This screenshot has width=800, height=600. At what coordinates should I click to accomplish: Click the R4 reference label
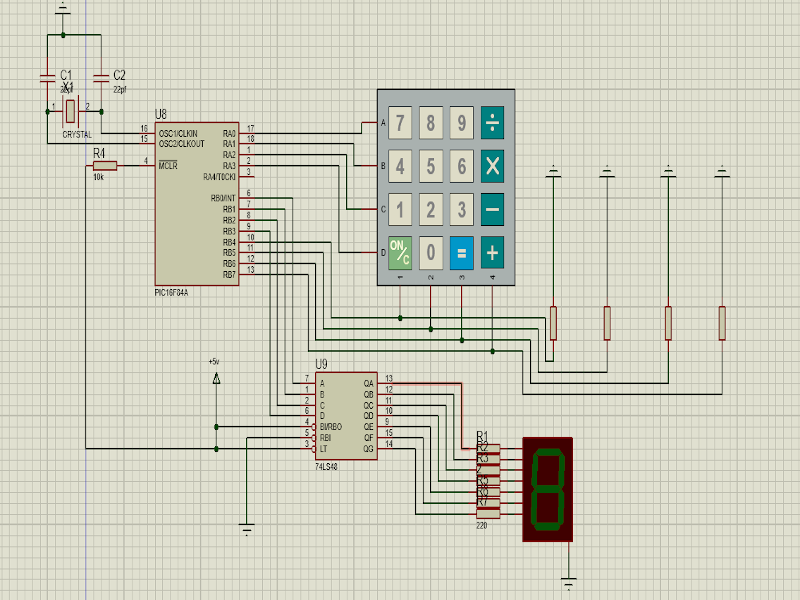tap(99, 153)
